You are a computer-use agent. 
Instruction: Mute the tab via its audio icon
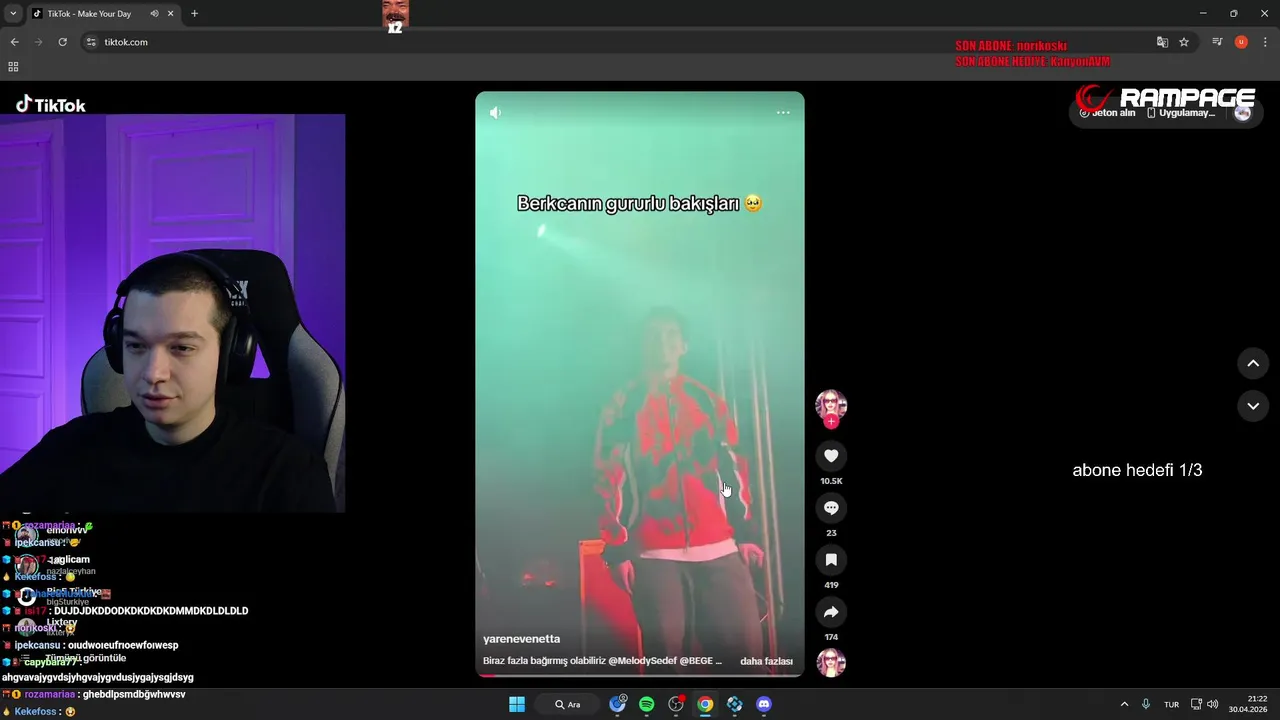coord(154,14)
